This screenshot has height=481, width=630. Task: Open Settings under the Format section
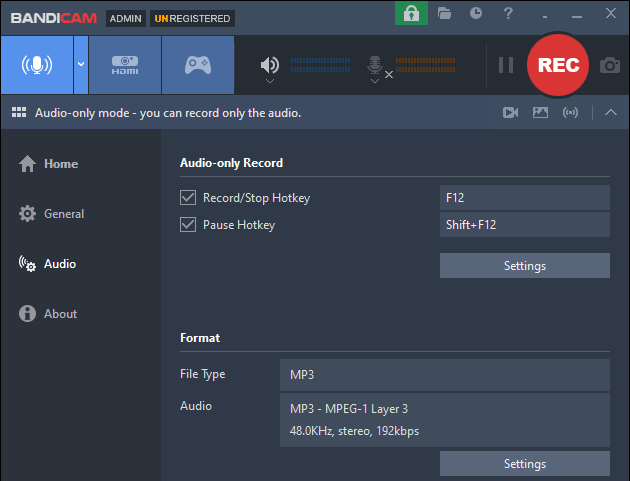click(525, 464)
